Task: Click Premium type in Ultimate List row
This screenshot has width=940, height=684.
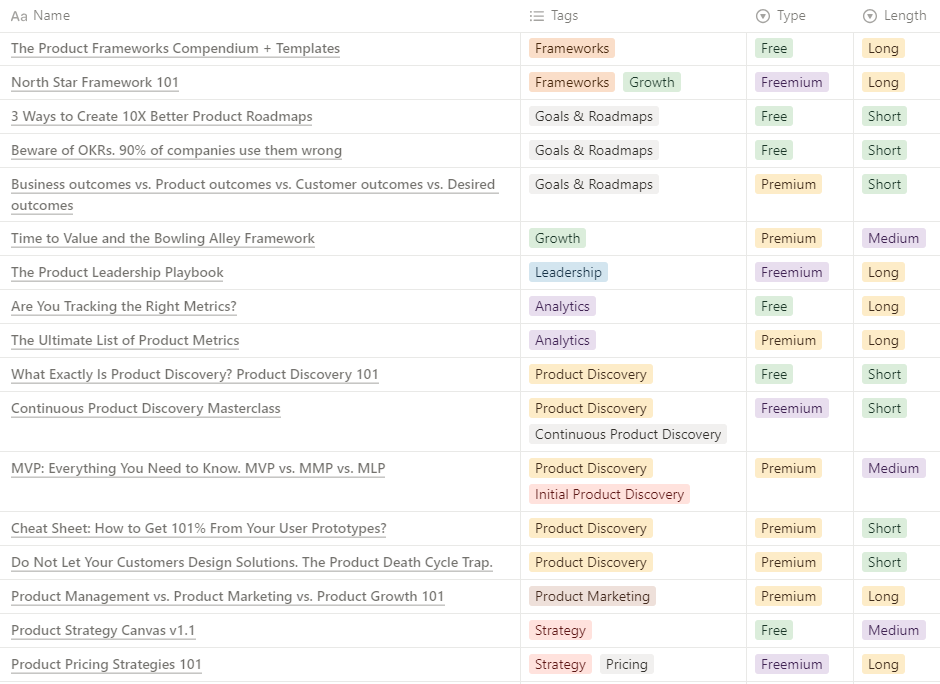Action: pos(788,341)
